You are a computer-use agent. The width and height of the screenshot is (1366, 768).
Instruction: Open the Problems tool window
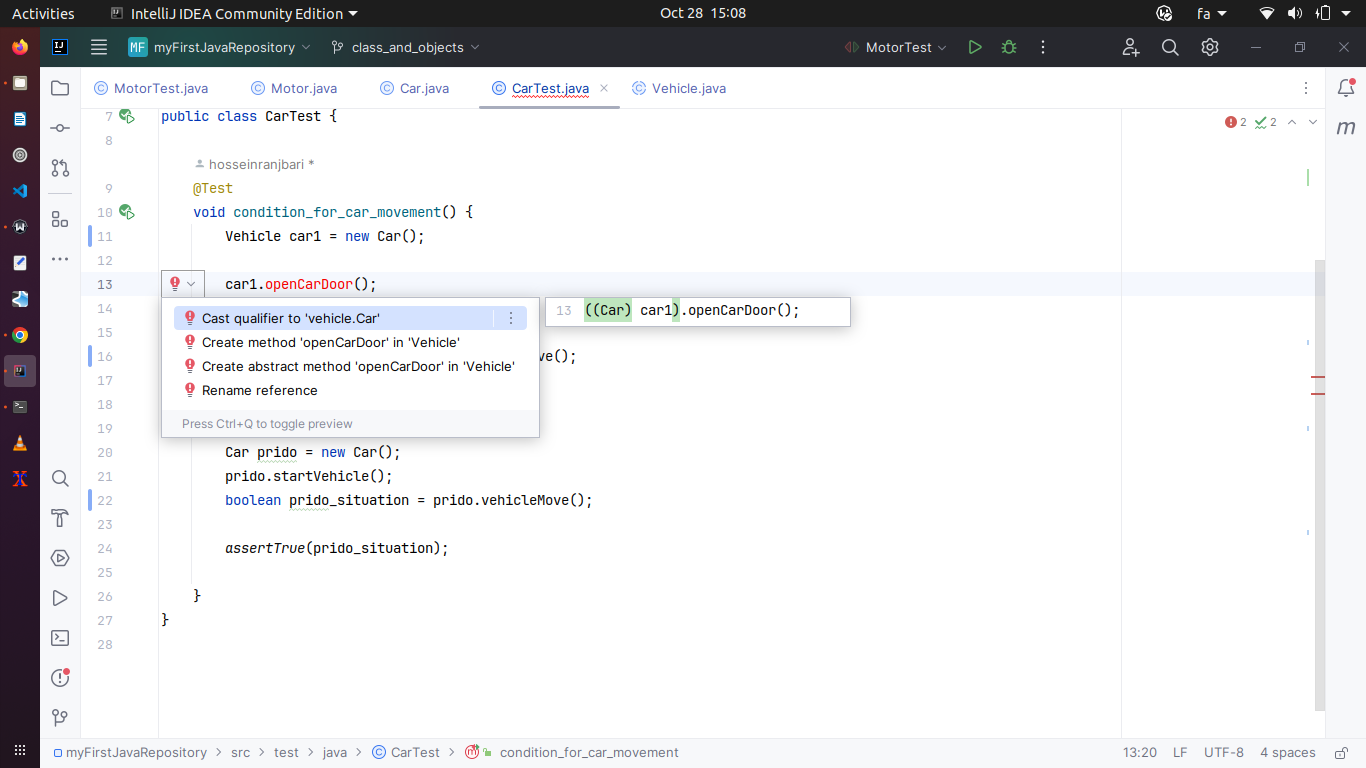pyautogui.click(x=60, y=678)
